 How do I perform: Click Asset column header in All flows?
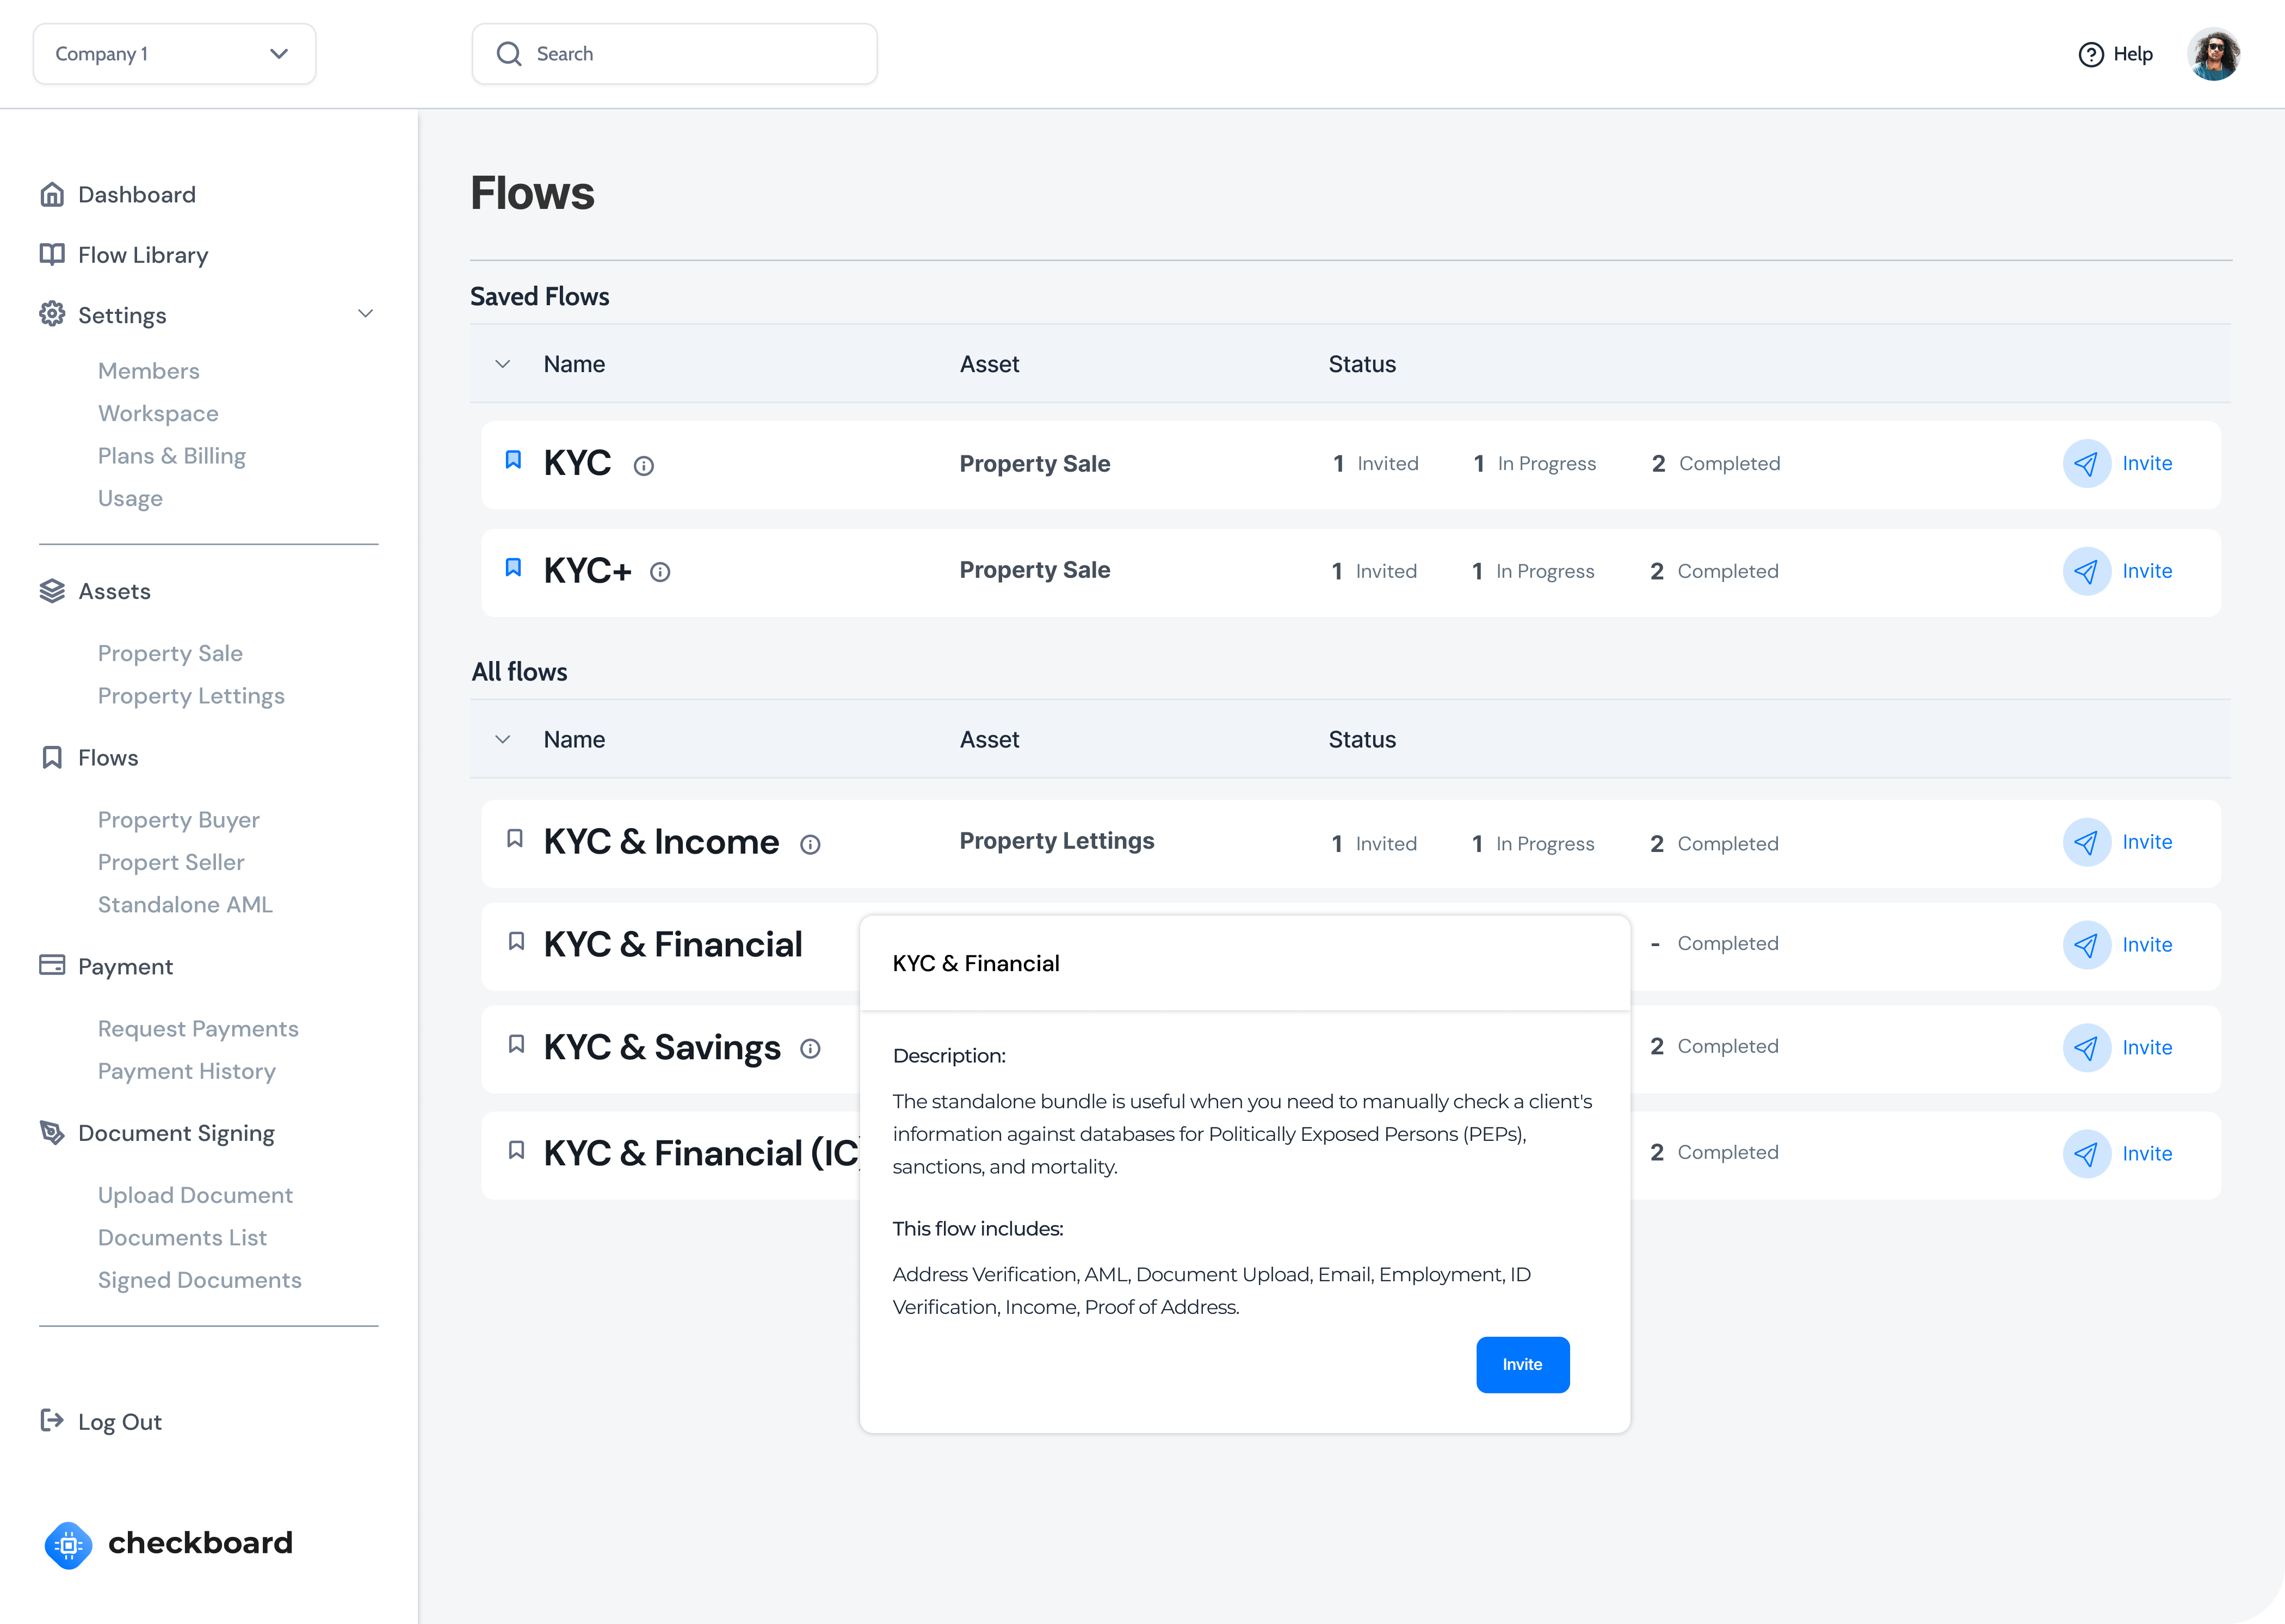[x=989, y=739]
